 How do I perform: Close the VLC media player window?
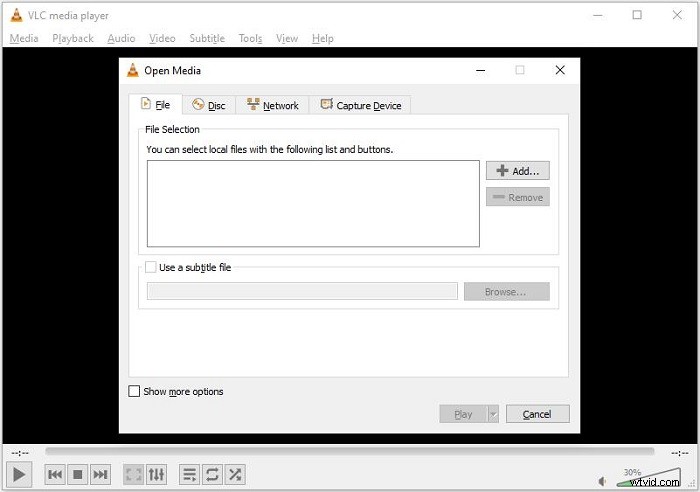pos(677,15)
